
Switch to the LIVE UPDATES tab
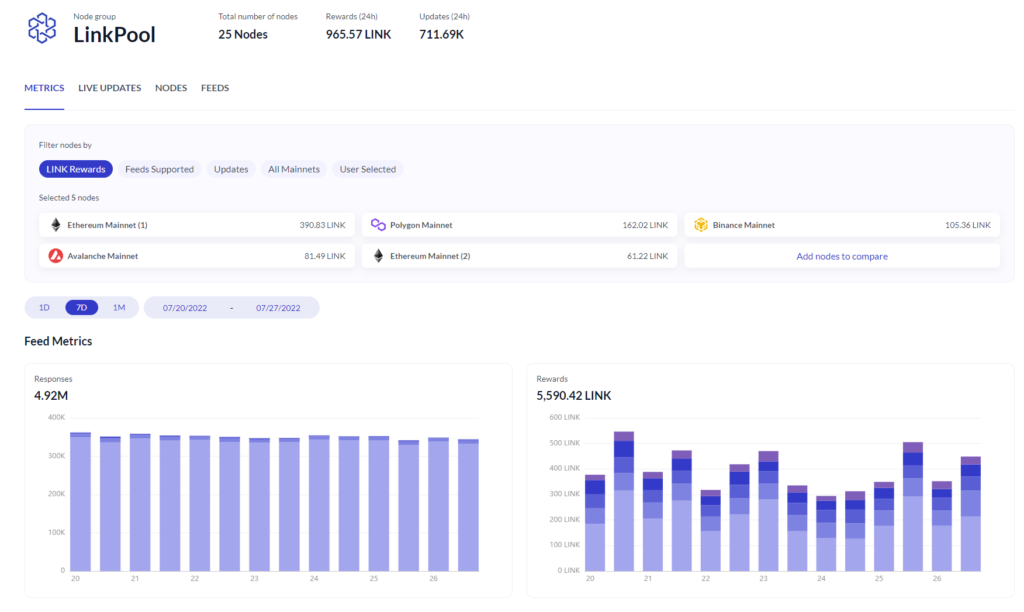click(109, 88)
